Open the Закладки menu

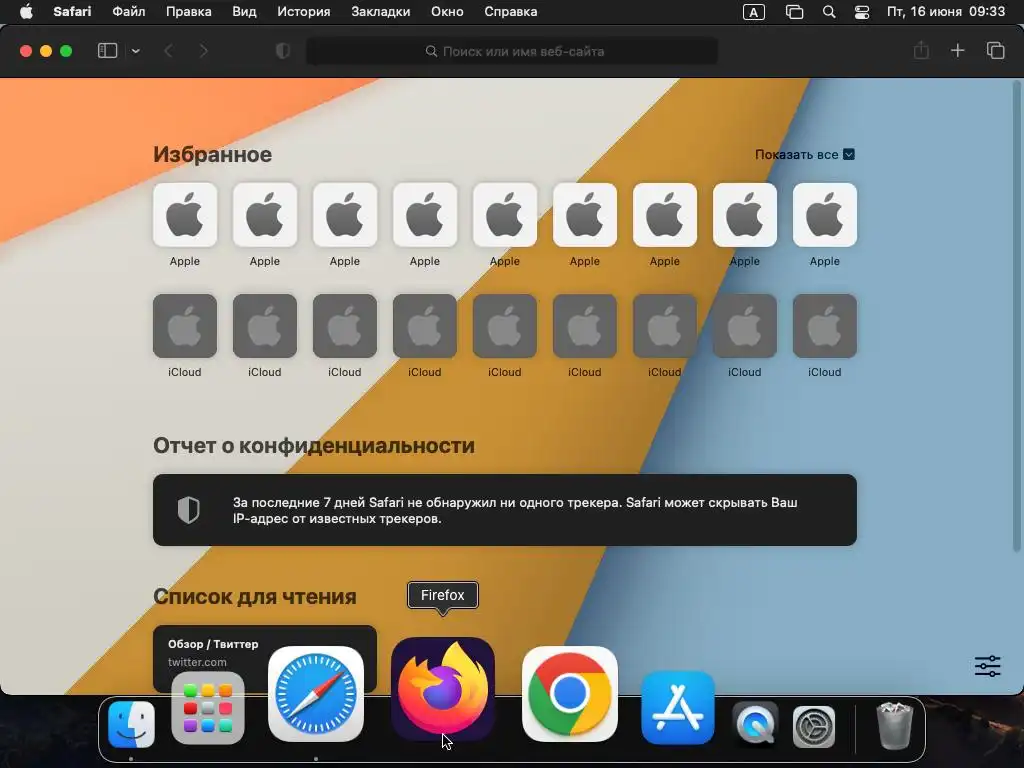381,12
